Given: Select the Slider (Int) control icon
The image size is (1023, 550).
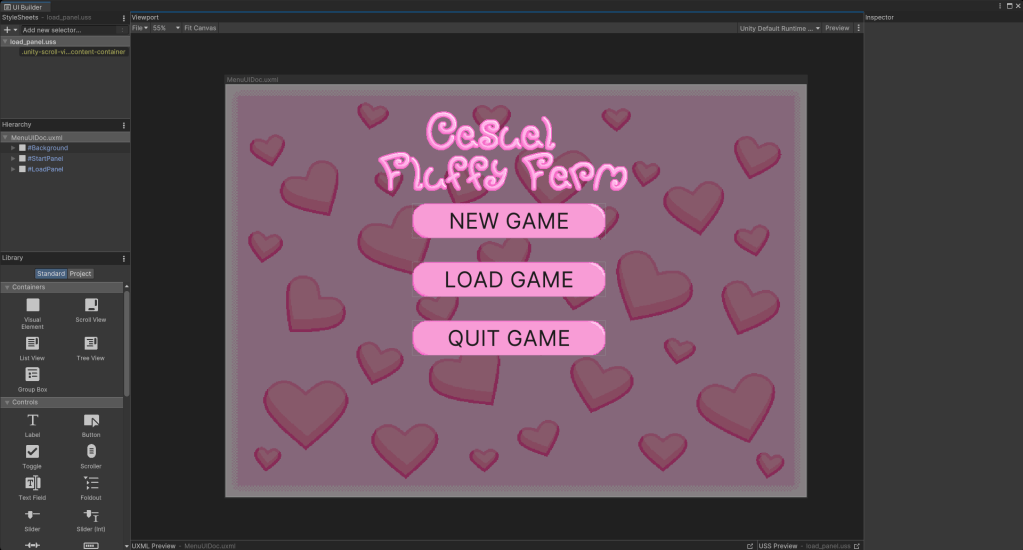Looking at the screenshot, I should 91,515.
